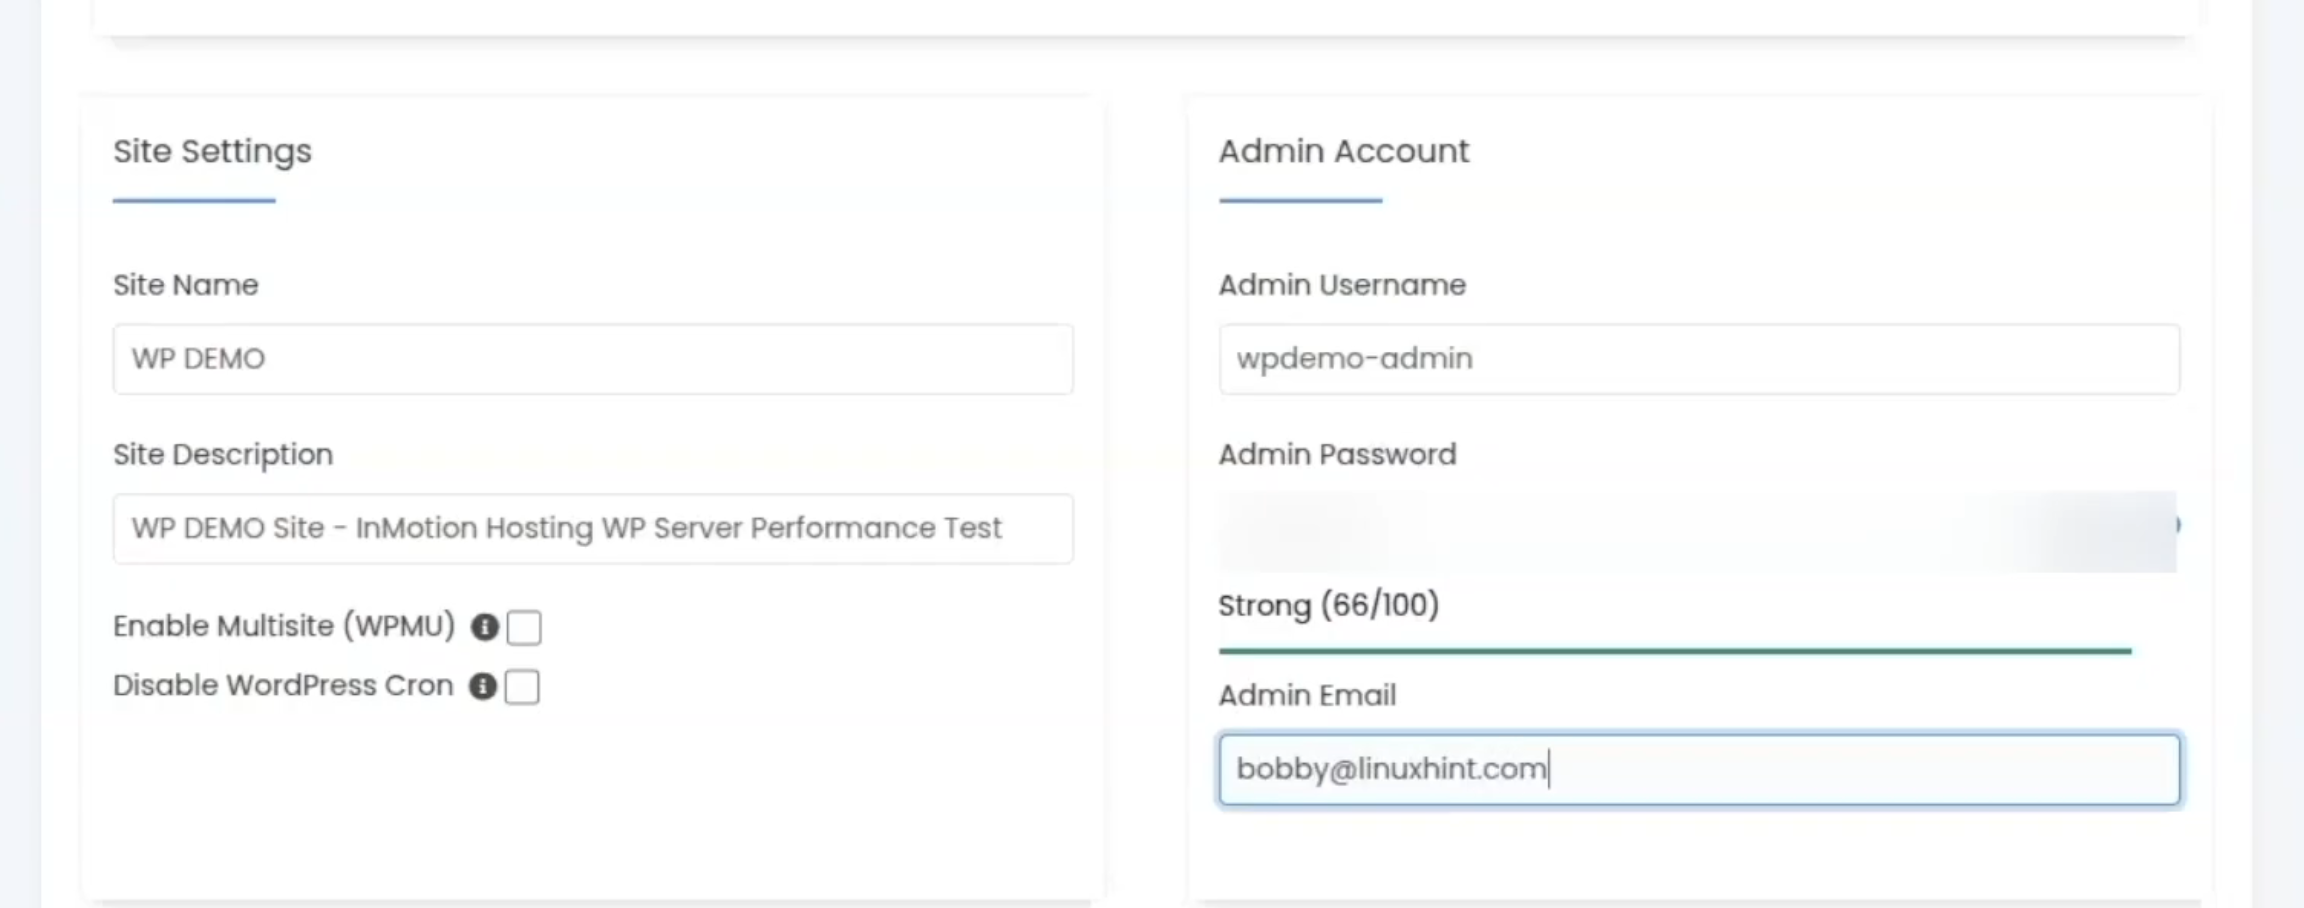Click the 'Disable WordPress Cron' label

[283, 686]
